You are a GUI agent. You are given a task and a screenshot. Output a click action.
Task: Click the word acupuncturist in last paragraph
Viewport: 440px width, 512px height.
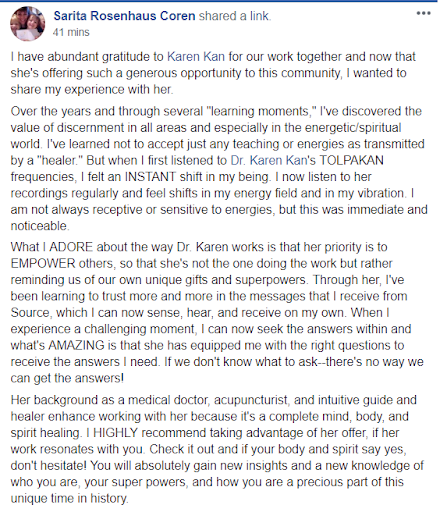click(250, 400)
